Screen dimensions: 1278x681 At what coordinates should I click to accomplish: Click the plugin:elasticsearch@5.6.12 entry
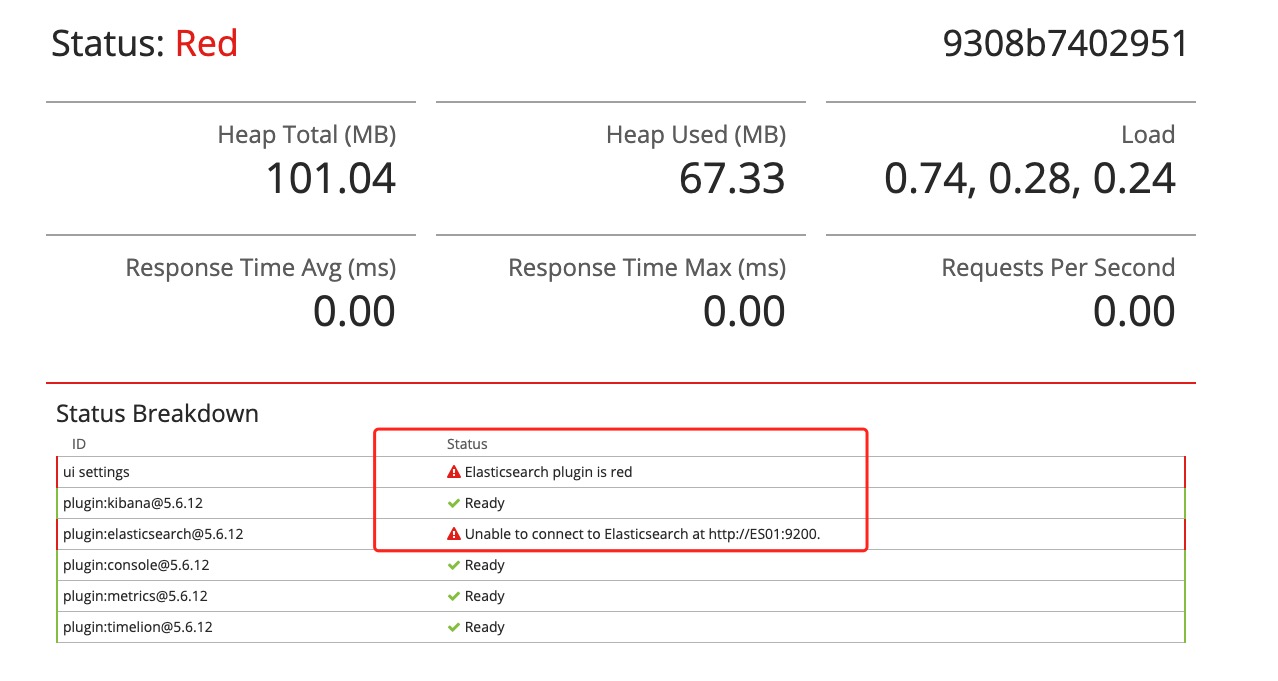[x=153, y=534]
